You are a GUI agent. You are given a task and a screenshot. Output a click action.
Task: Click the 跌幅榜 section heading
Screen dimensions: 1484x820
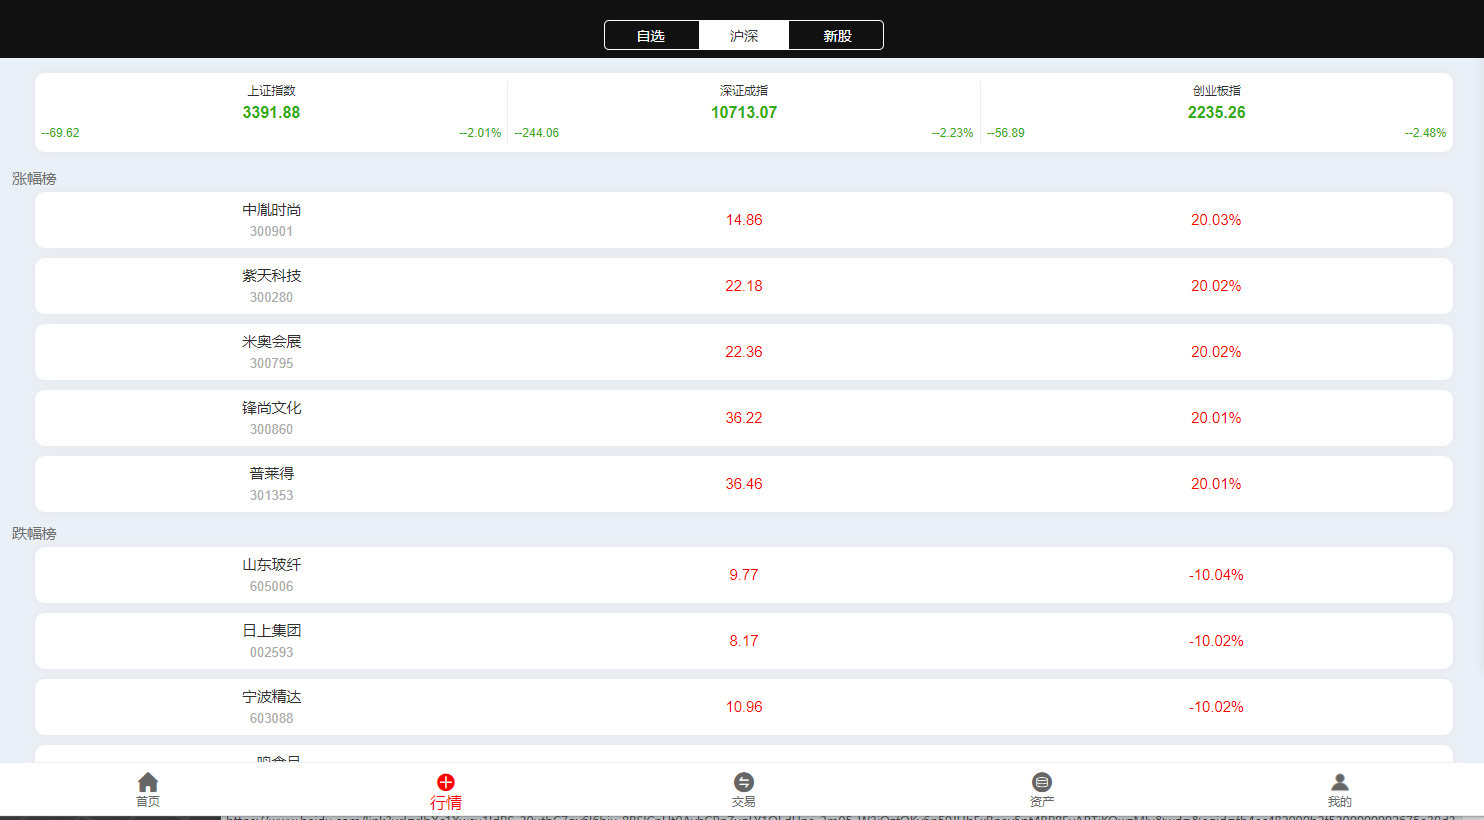(34, 533)
